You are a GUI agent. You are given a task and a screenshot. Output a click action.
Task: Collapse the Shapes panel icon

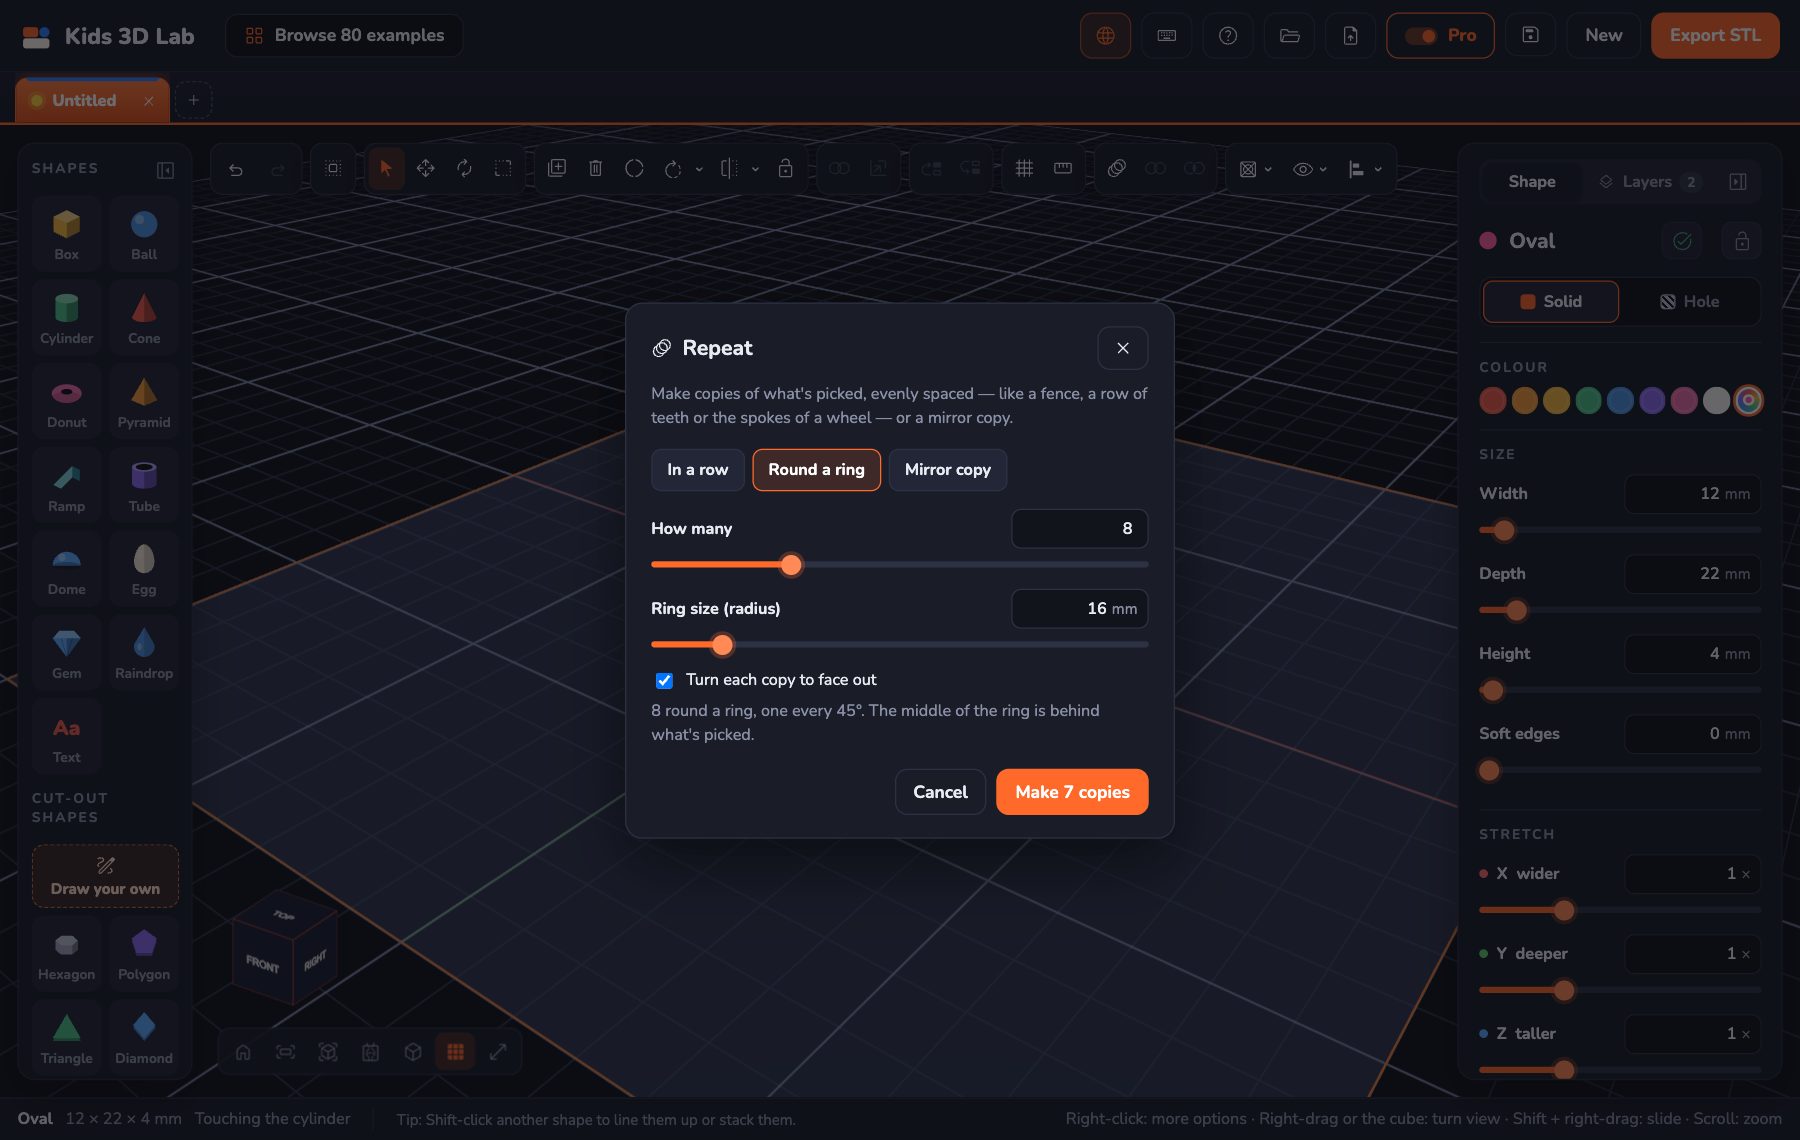pos(166,170)
